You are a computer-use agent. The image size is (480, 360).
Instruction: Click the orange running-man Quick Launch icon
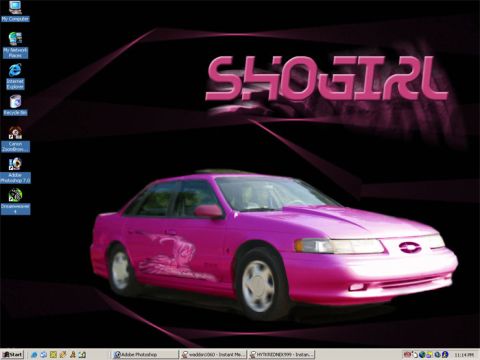pyautogui.click(x=73, y=354)
